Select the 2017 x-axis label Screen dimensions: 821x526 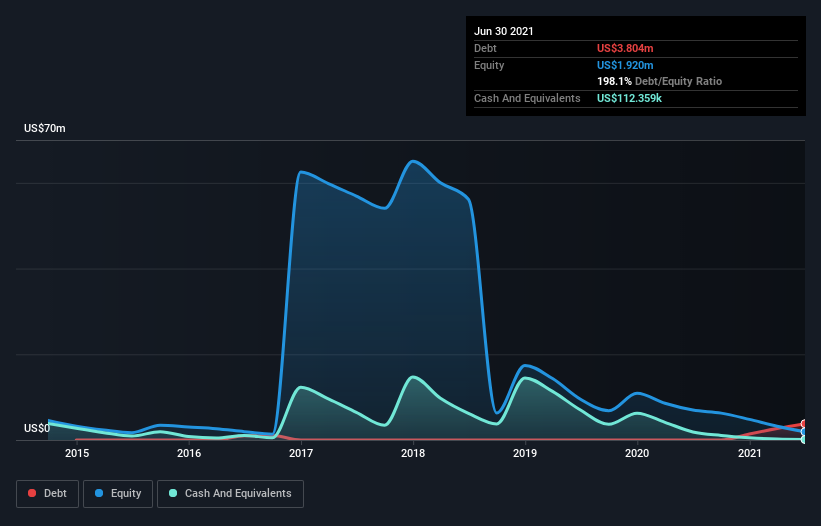click(301, 453)
